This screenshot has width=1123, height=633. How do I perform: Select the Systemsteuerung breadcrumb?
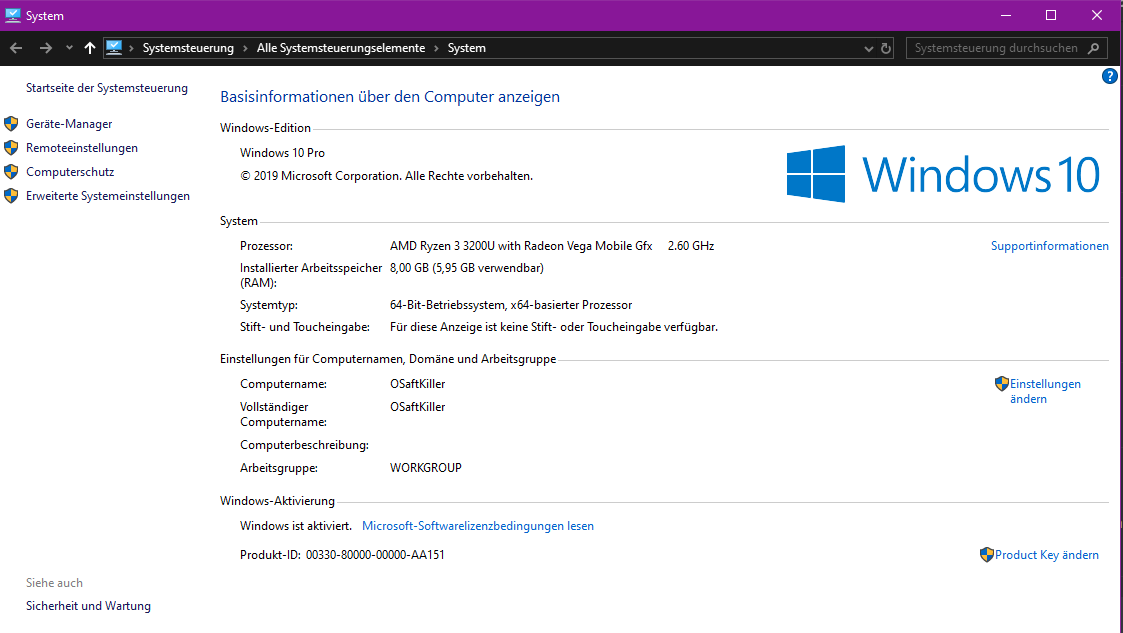[188, 48]
